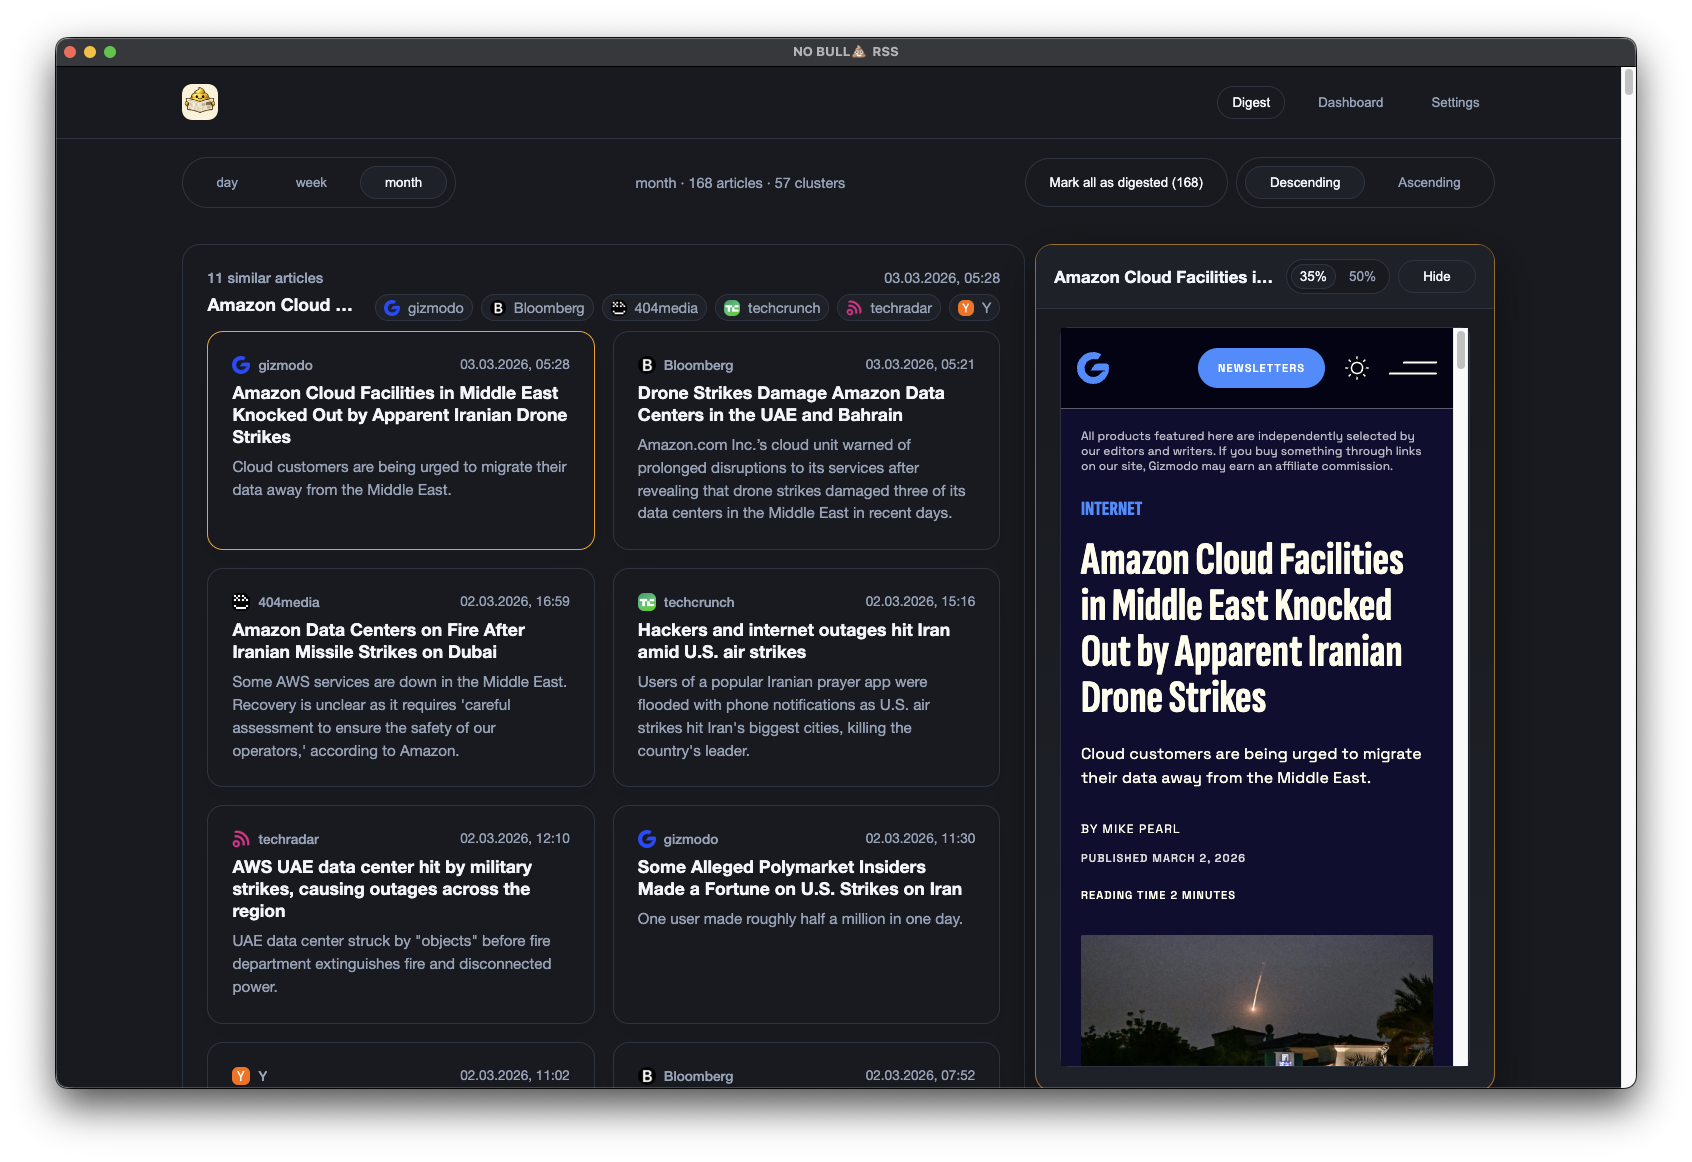Viewport: 1692px width, 1162px height.
Task: Filter cluster by Bloomberg source chip
Action: coord(538,308)
